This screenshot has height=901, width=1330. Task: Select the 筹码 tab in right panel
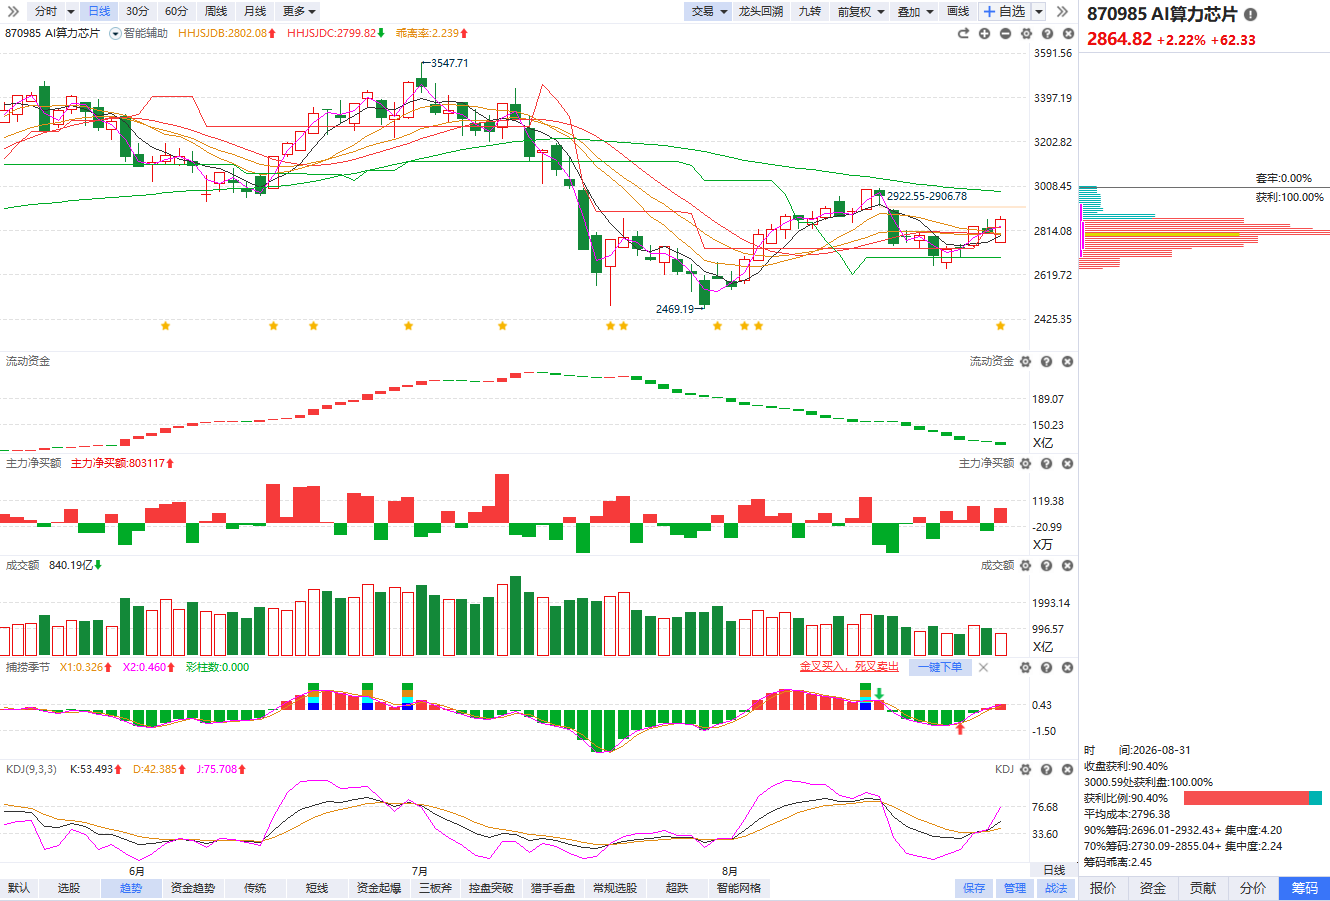coord(1304,888)
